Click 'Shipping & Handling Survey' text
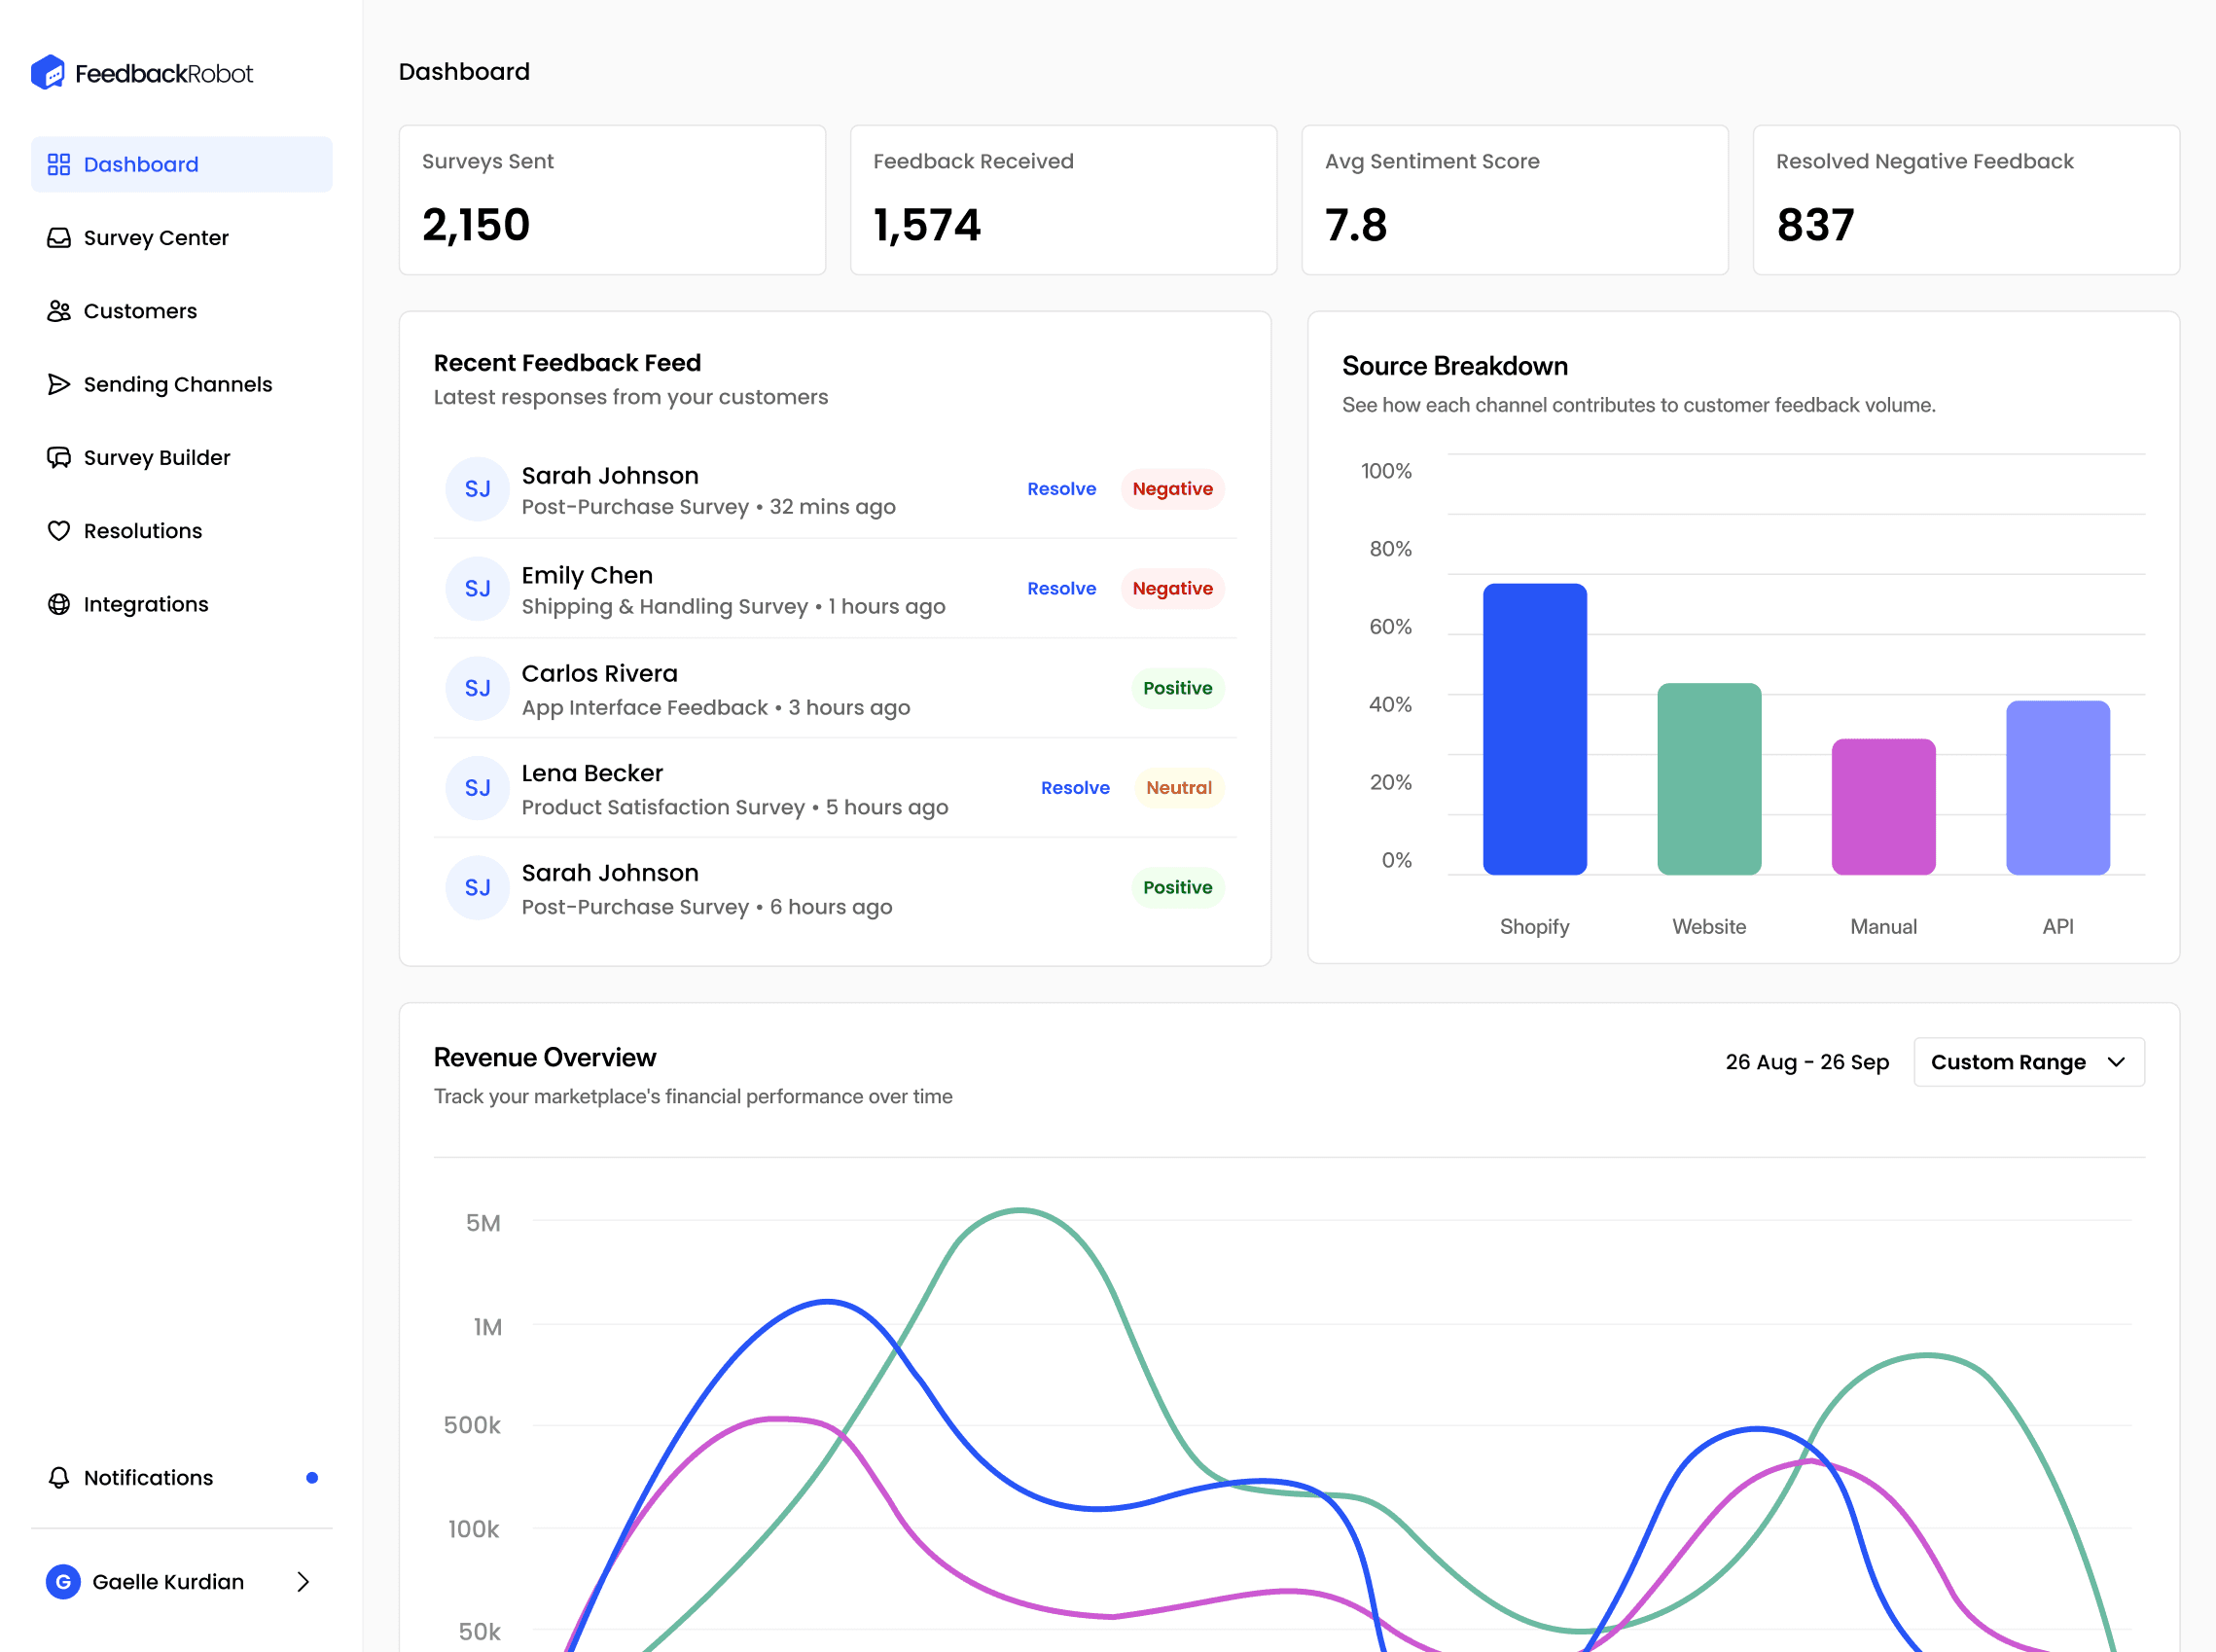 tap(665, 607)
